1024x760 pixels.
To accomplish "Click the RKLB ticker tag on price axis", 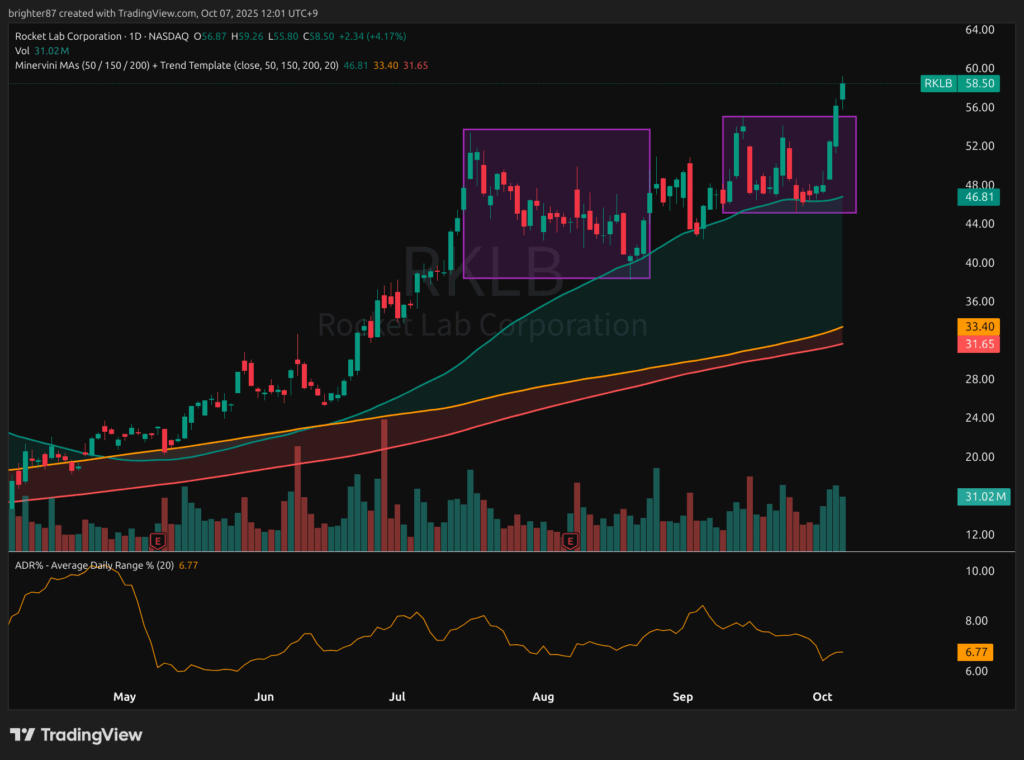I will [937, 85].
